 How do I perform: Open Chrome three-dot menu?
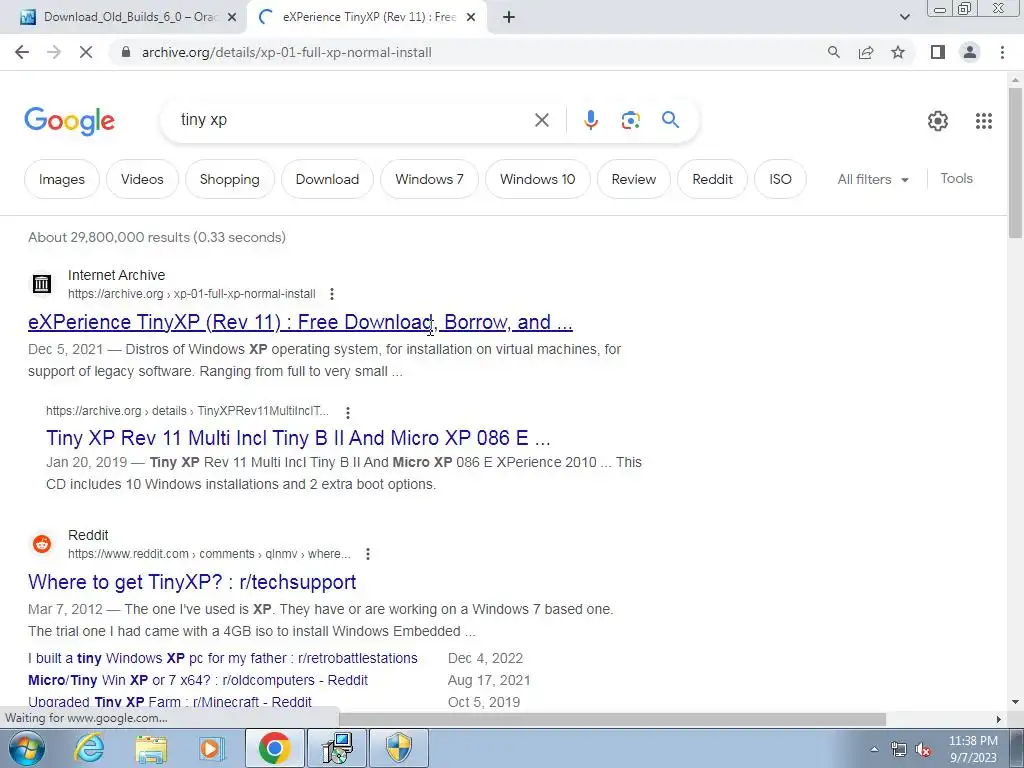(1002, 52)
